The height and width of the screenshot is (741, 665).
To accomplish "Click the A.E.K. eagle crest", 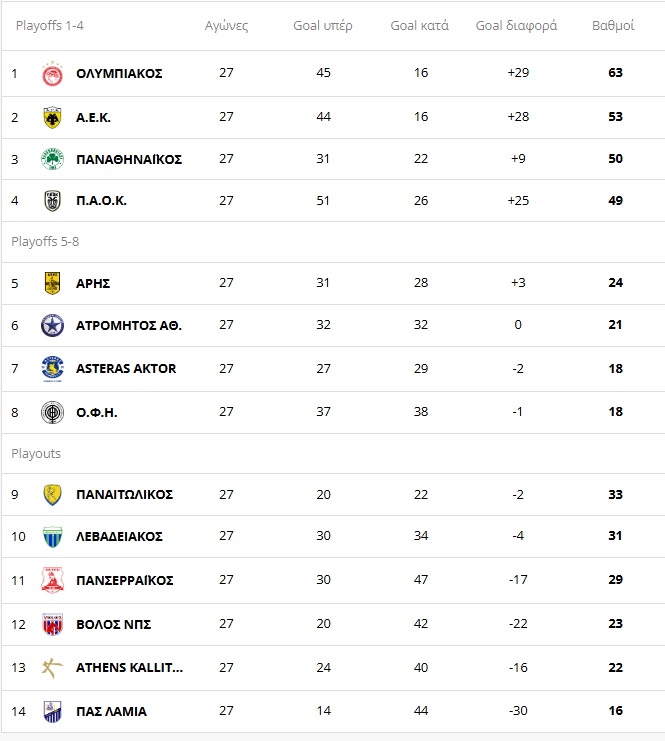I will pos(52,117).
